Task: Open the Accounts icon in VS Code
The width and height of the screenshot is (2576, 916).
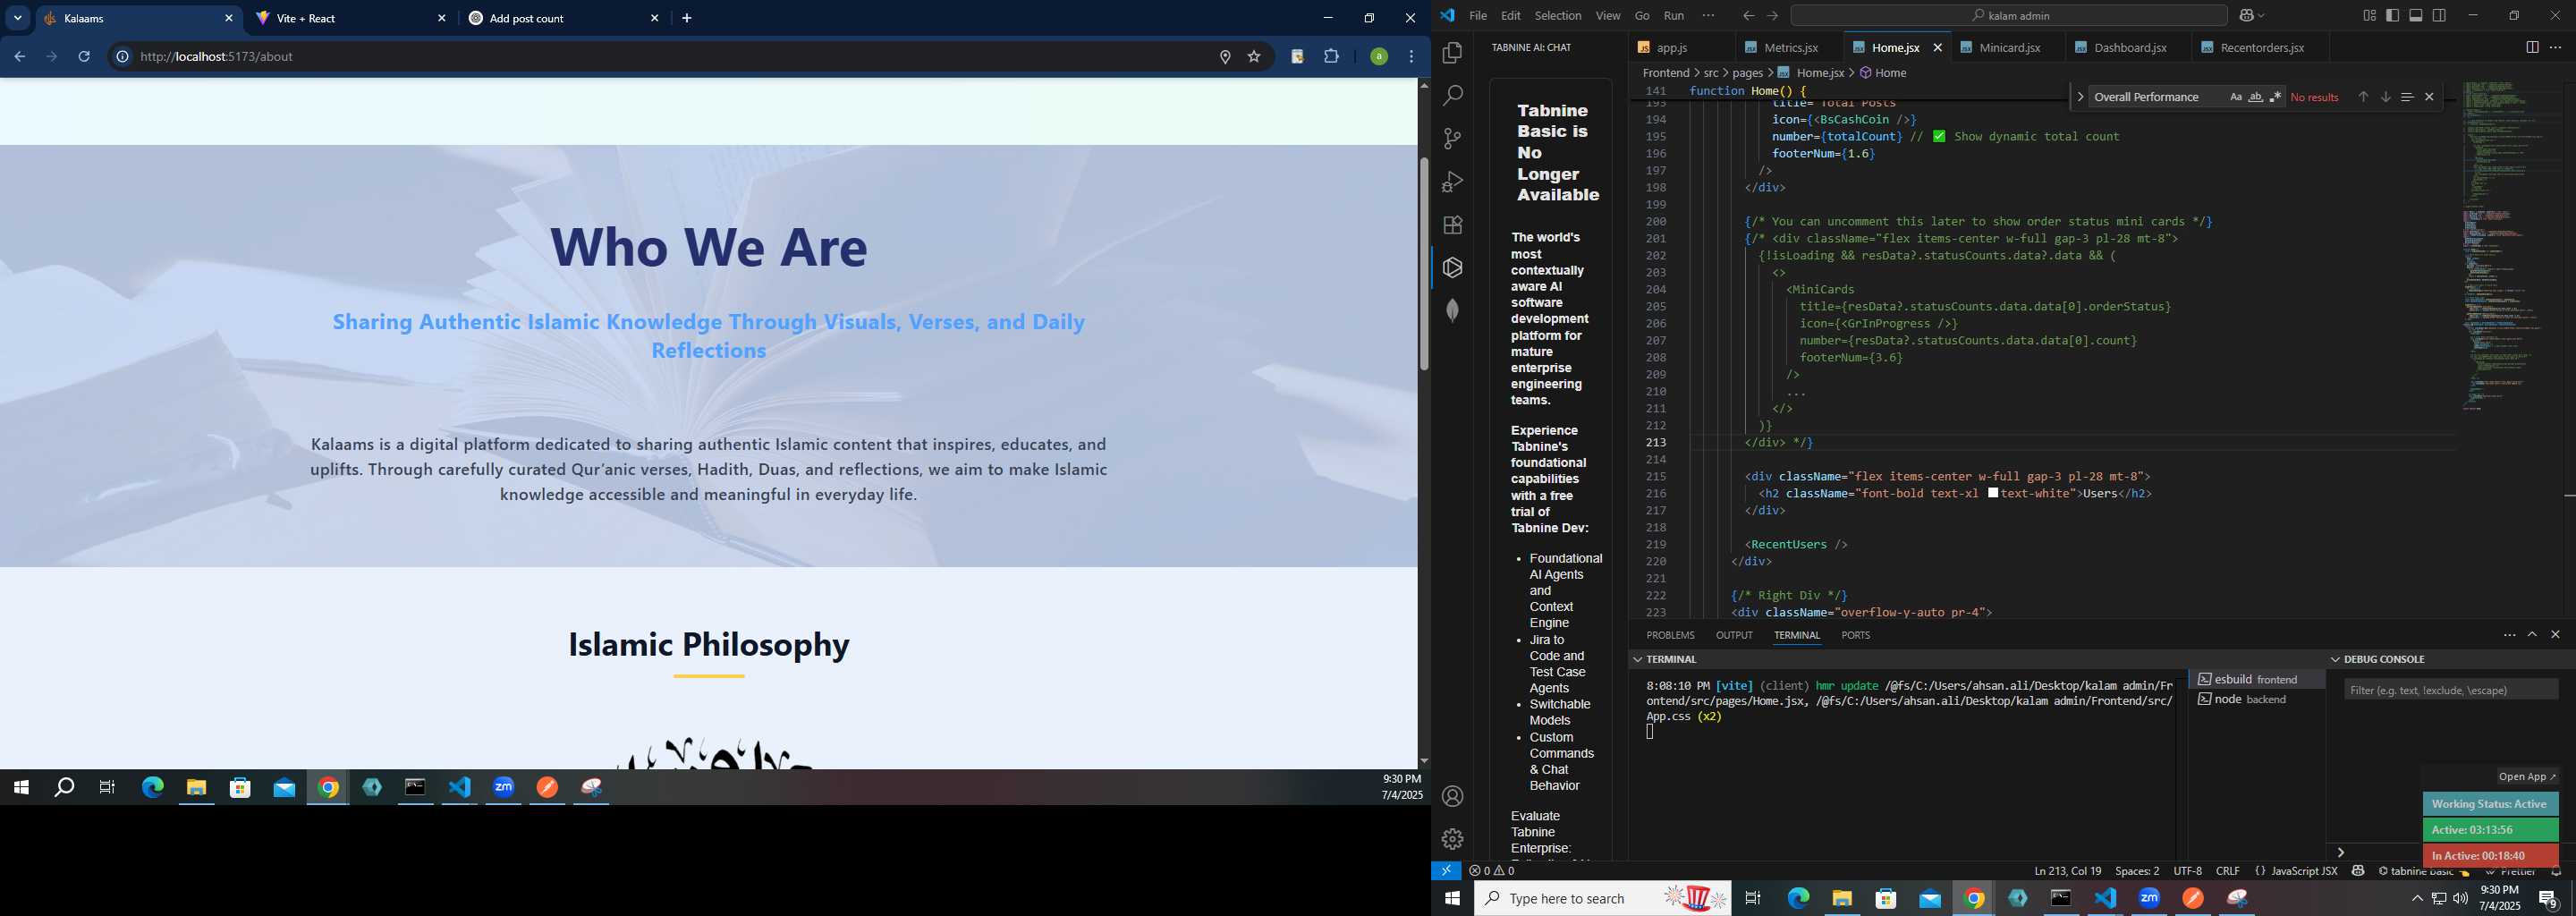Action: pos(1453,797)
